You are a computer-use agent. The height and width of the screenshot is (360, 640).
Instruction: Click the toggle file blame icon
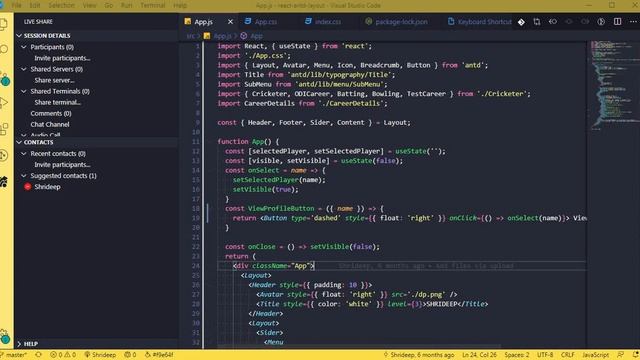click(601, 22)
